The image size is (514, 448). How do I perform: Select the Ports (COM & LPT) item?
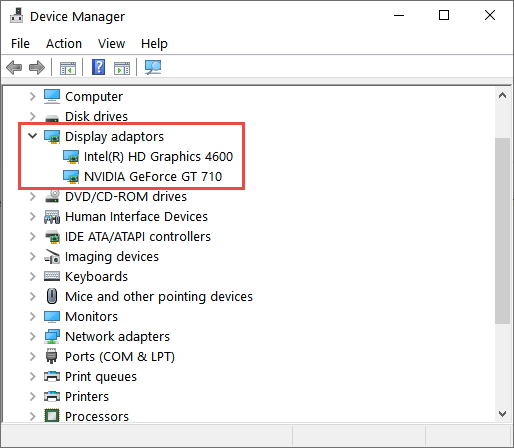click(x=120, y=356)
